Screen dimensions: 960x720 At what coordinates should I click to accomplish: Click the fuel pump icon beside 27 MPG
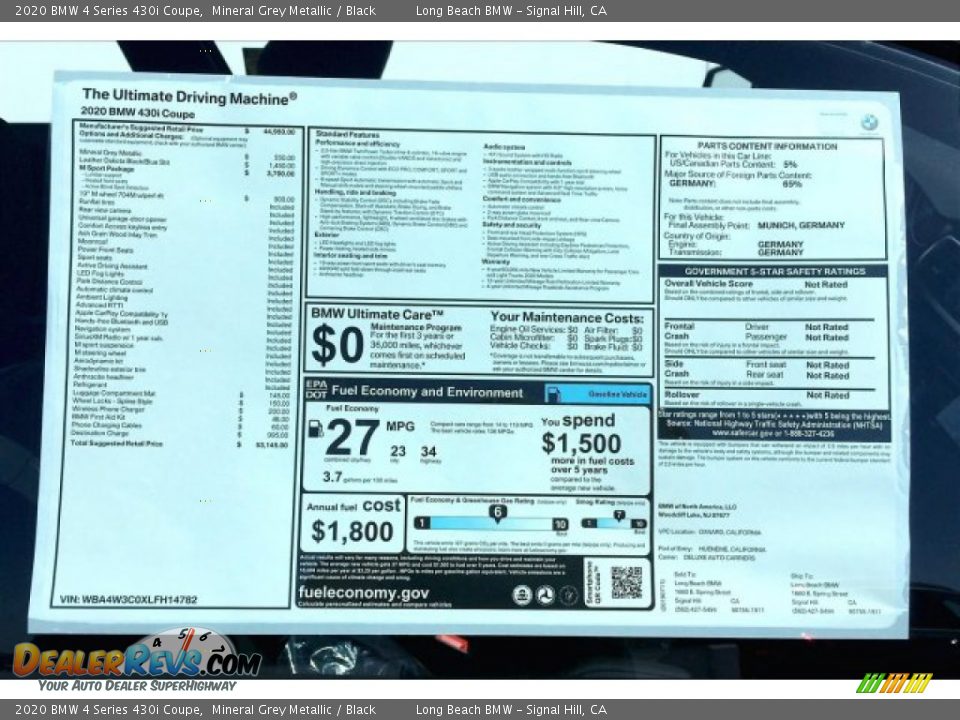tap(315, 428)
